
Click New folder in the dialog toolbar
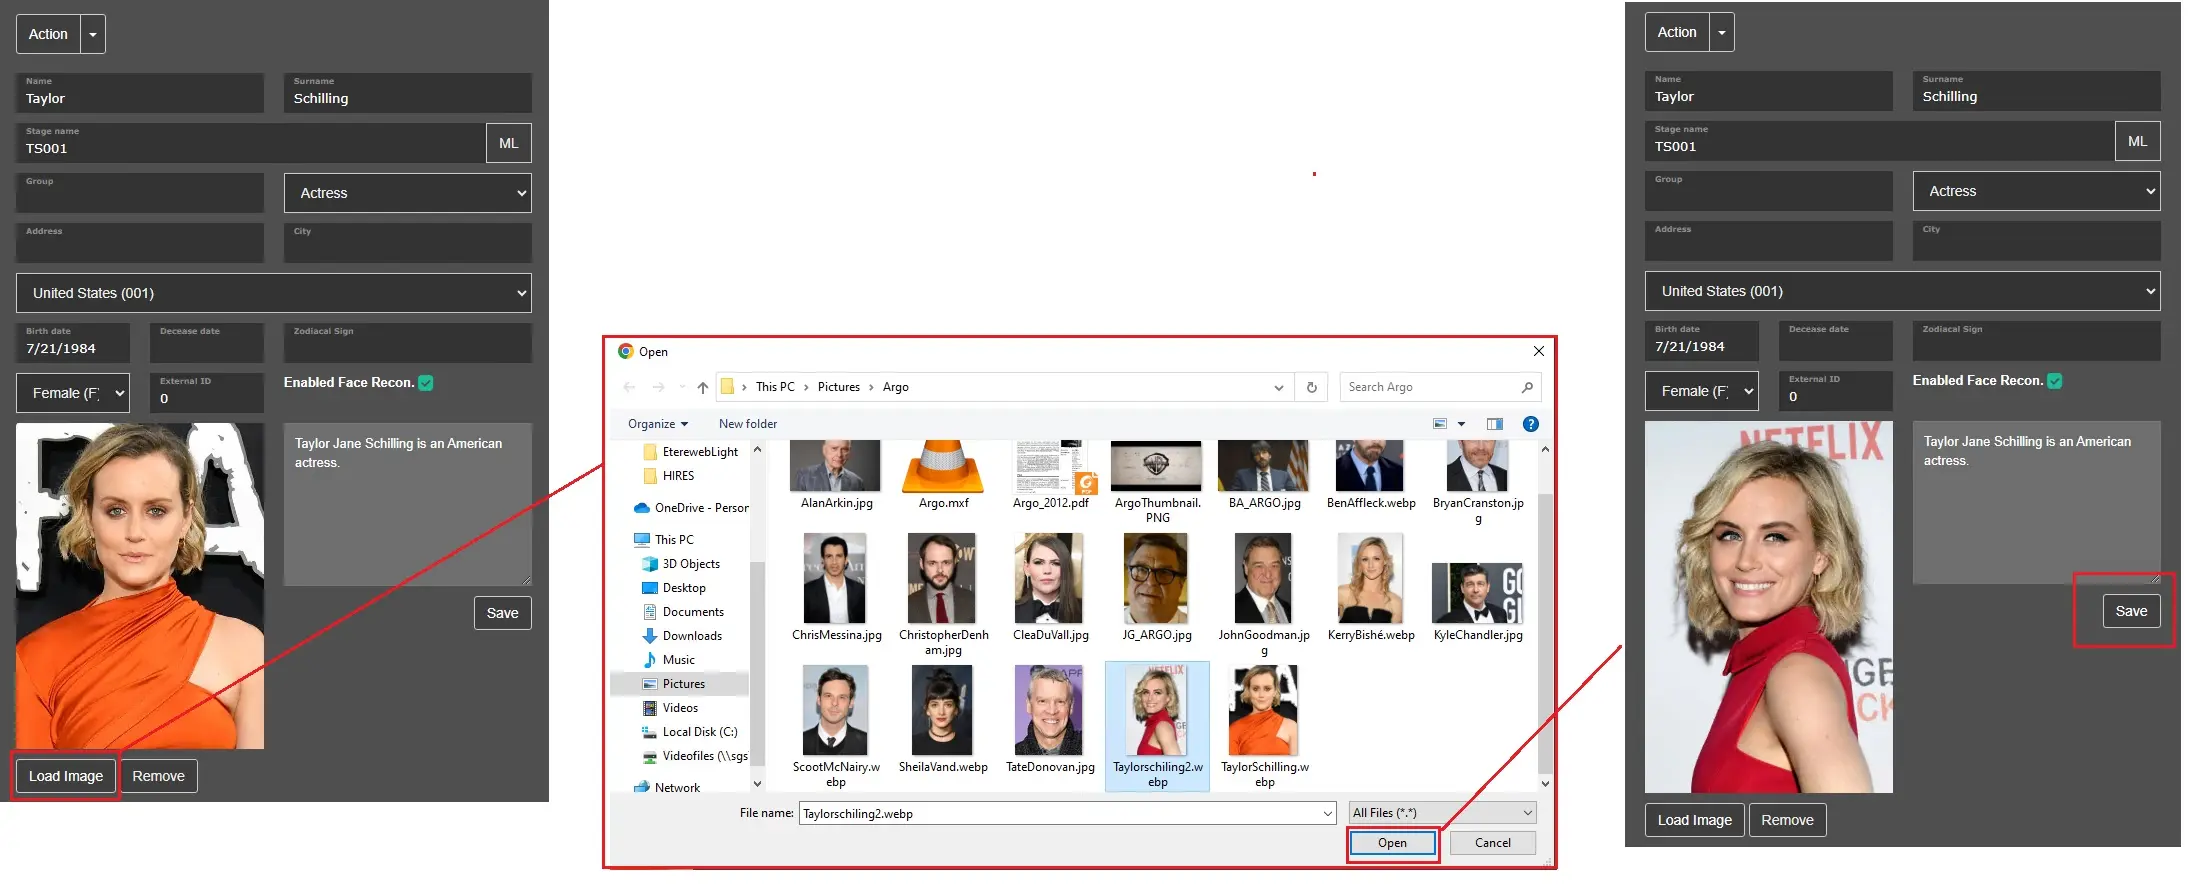pyautogui.click(x=747, y=424)
